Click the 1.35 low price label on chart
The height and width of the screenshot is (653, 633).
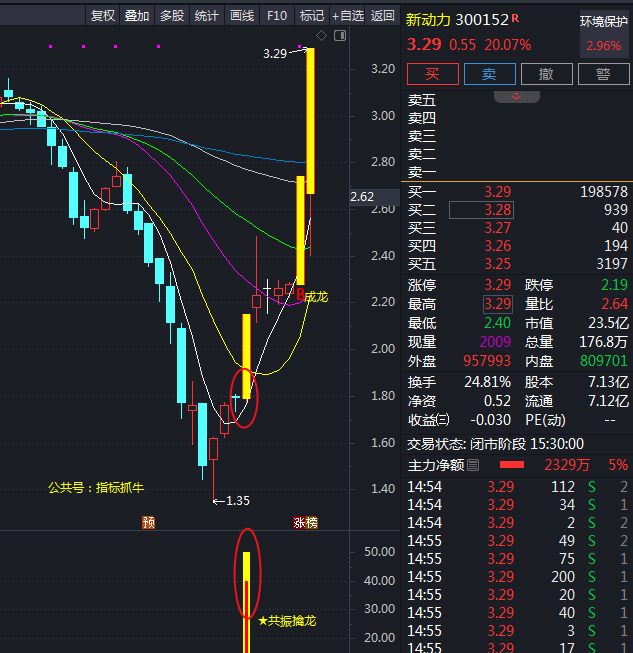pos(238,501)
